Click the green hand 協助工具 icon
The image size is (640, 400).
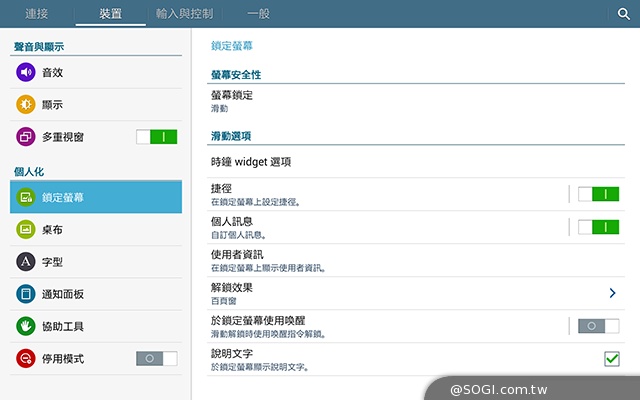(x=26, y=326)
